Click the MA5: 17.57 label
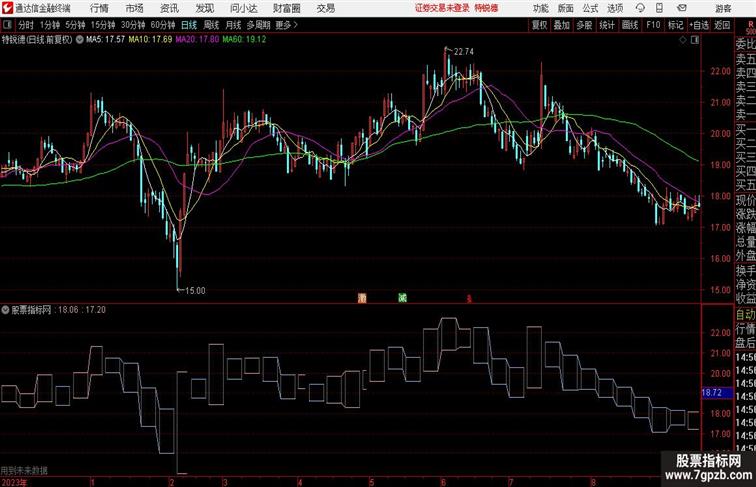Screen dimensions: 756x487 click(x=106, y=40)
